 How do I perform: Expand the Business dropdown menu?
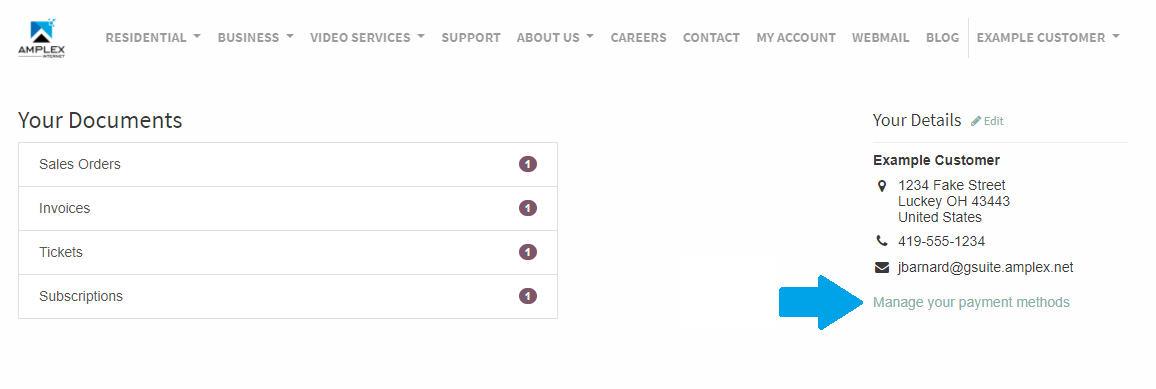[256, 38]
